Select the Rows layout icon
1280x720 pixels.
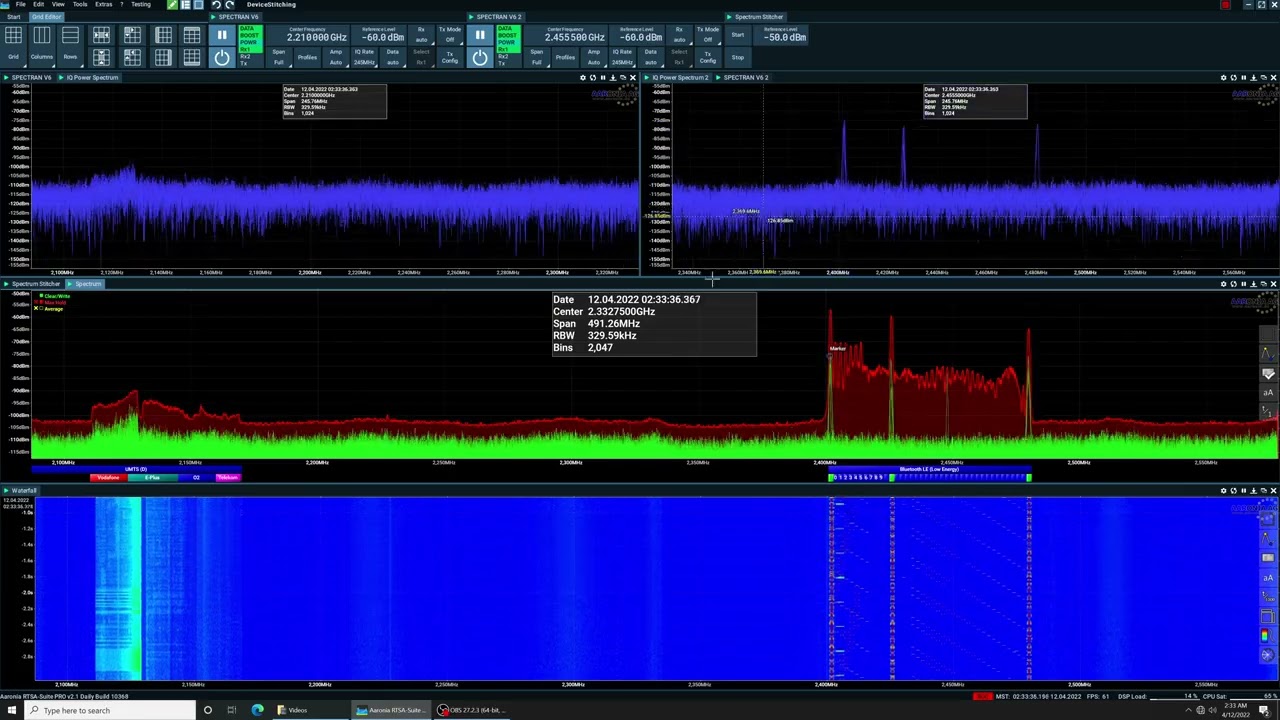tap(70, 37)
